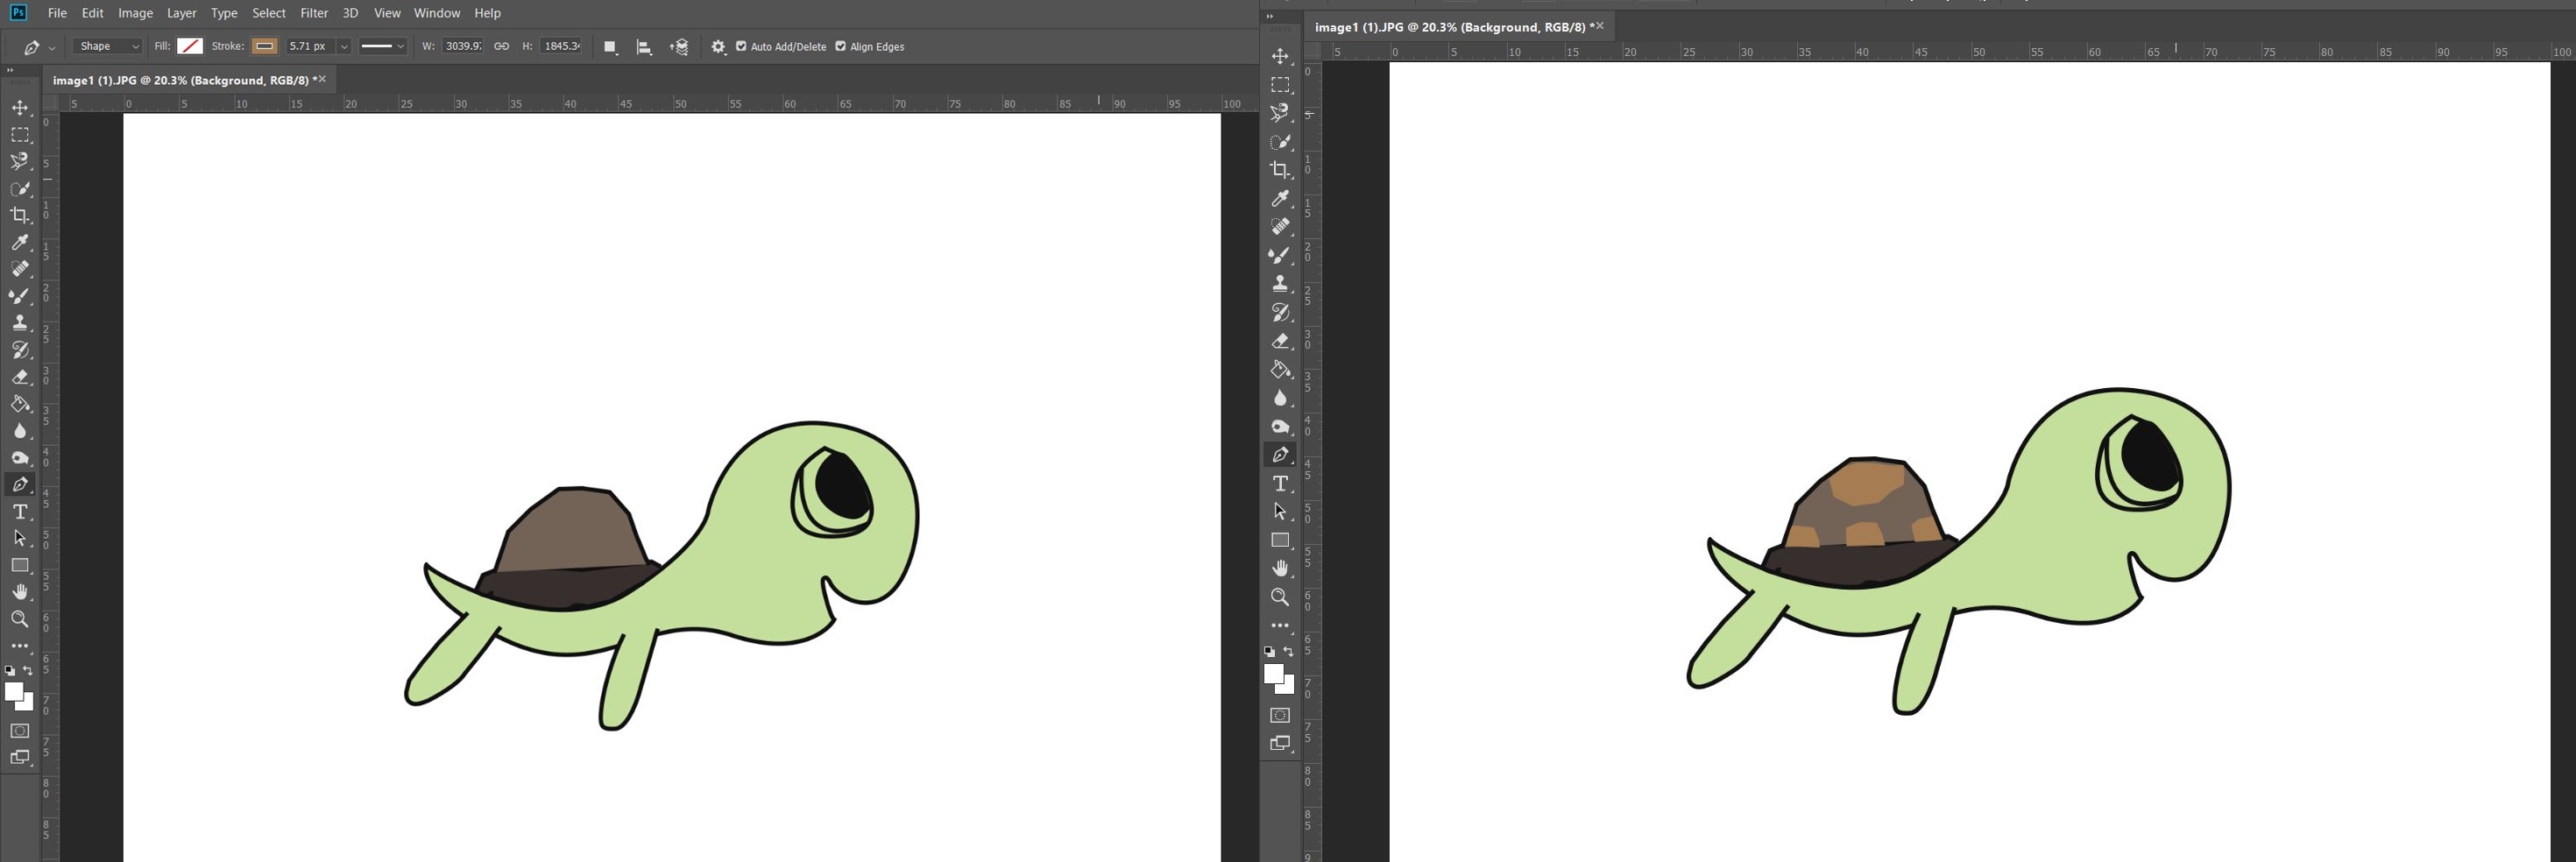Choose the Brush tool in left window
2576x862 pixels.
pos(20,296)
